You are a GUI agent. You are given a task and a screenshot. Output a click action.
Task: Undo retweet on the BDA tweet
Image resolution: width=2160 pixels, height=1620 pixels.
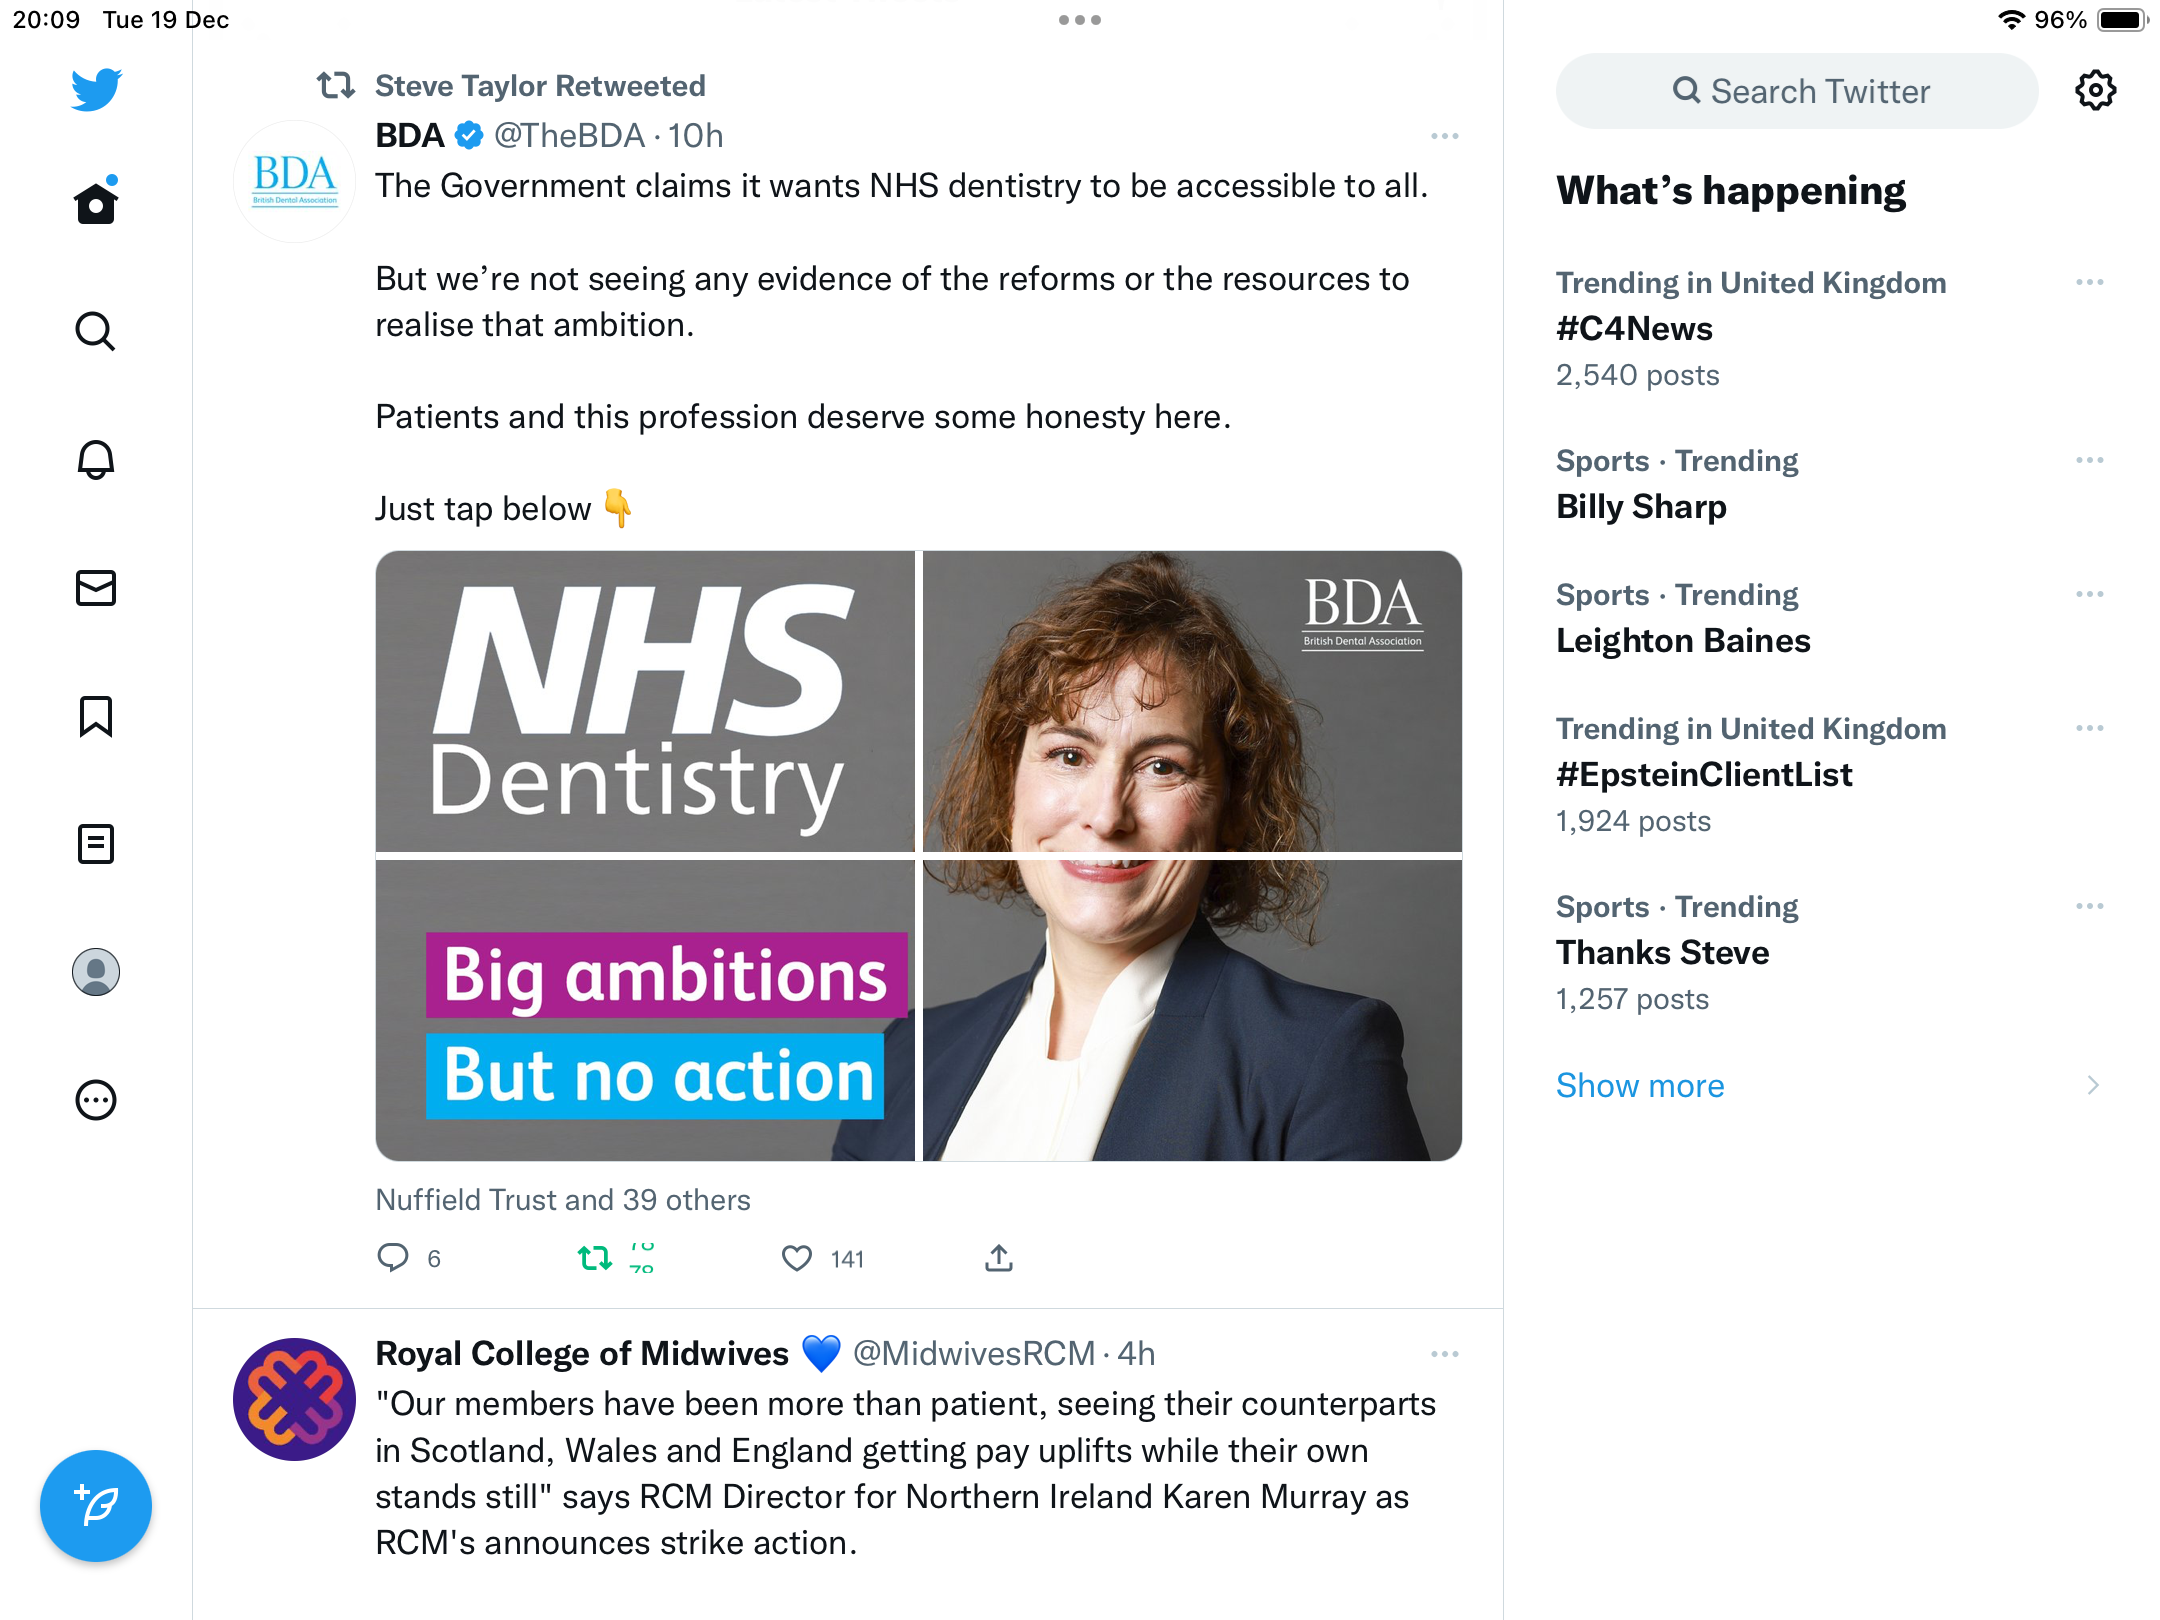click(x=595, y=1258)
